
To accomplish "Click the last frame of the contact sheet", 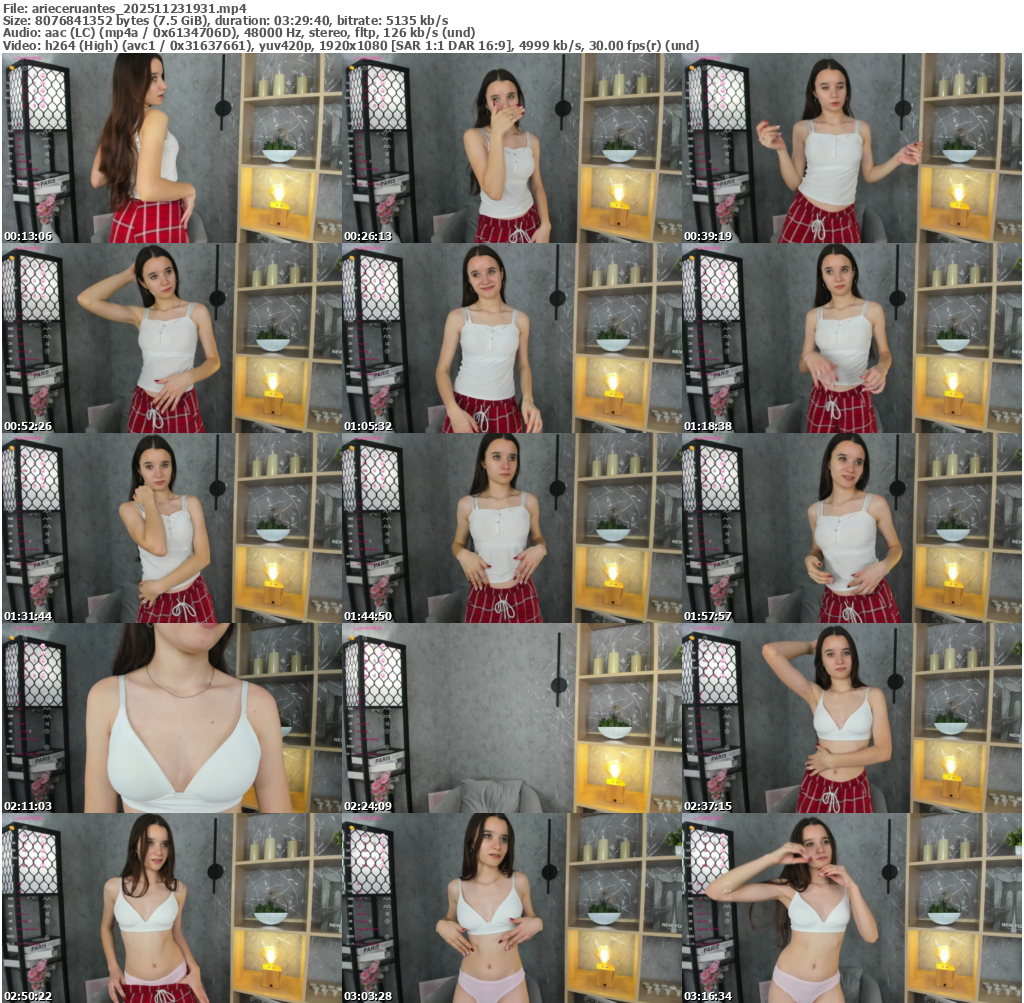I will [x=851, y=908].
